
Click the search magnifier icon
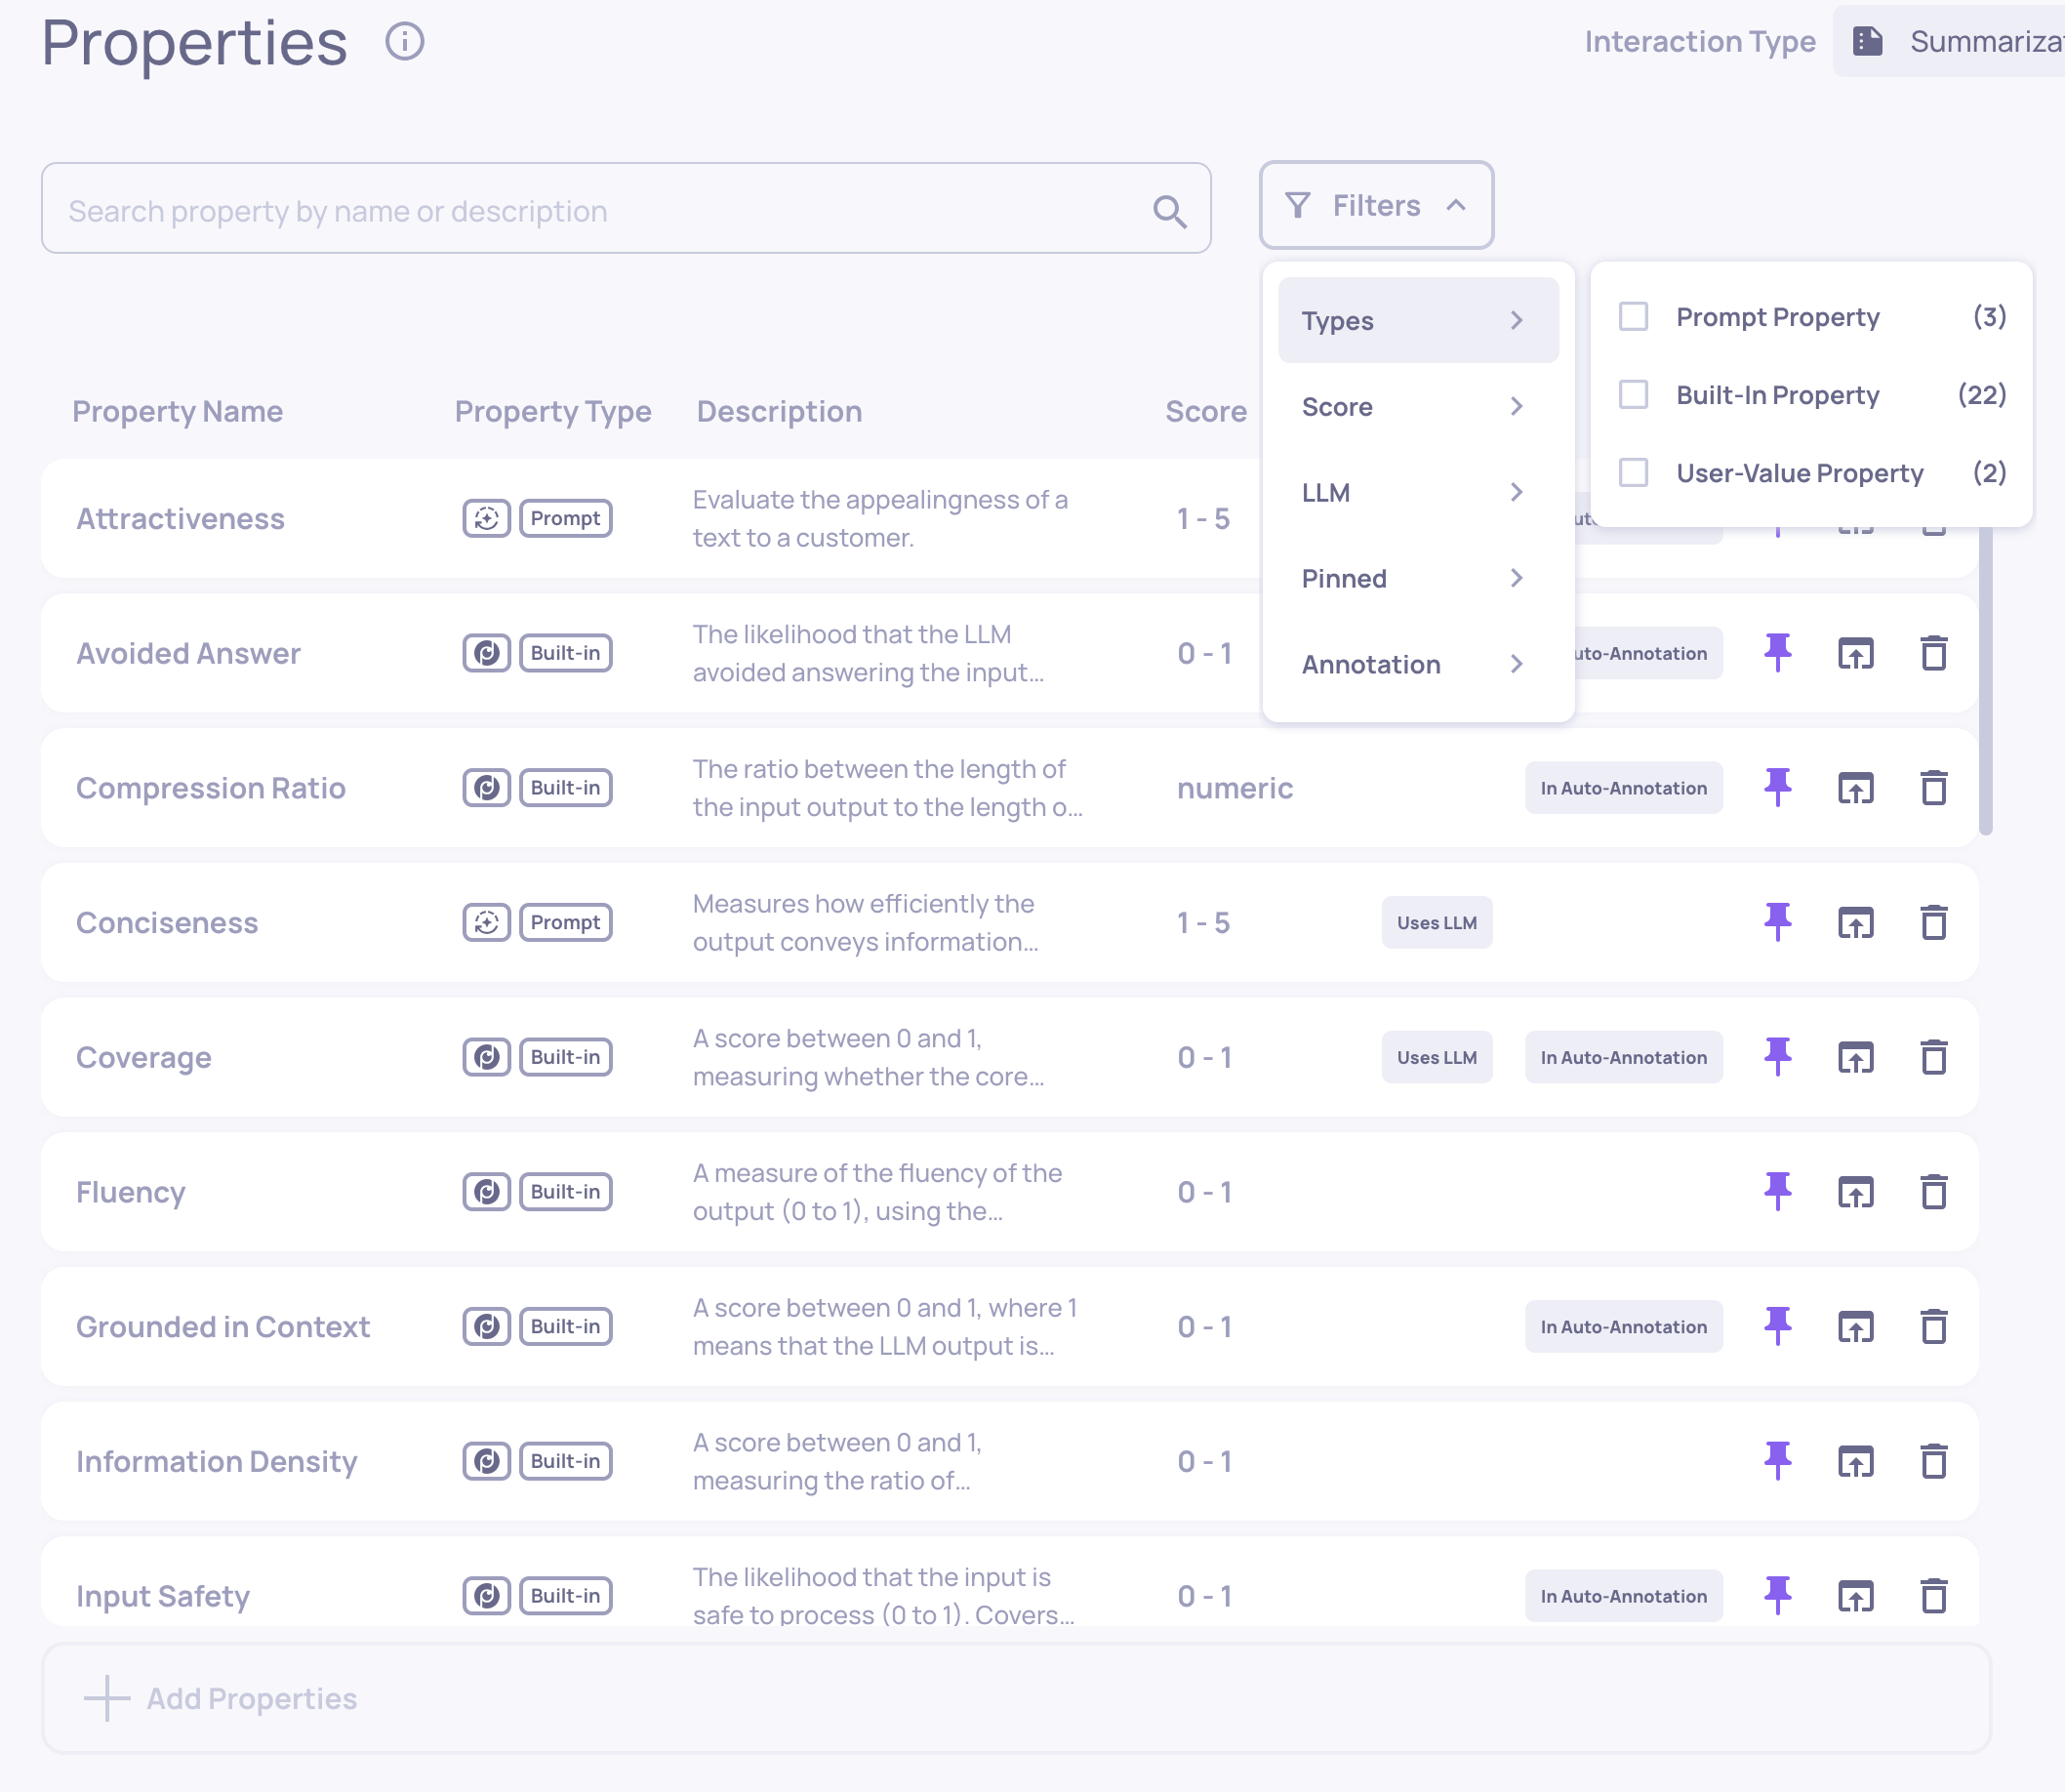(1169, 211)
